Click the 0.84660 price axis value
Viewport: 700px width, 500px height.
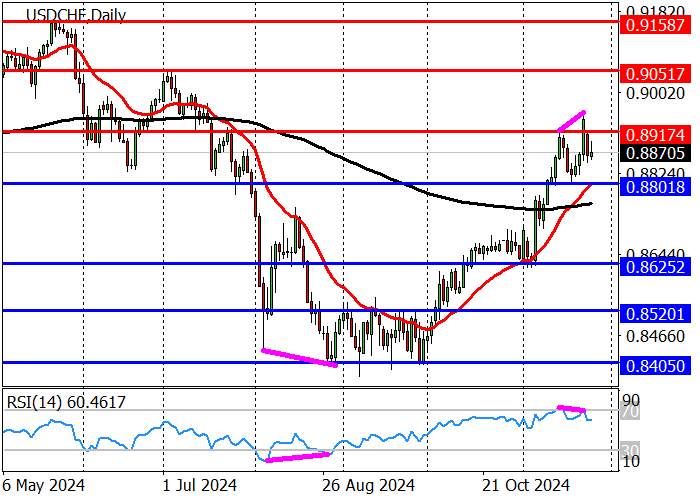coord(655,336)
